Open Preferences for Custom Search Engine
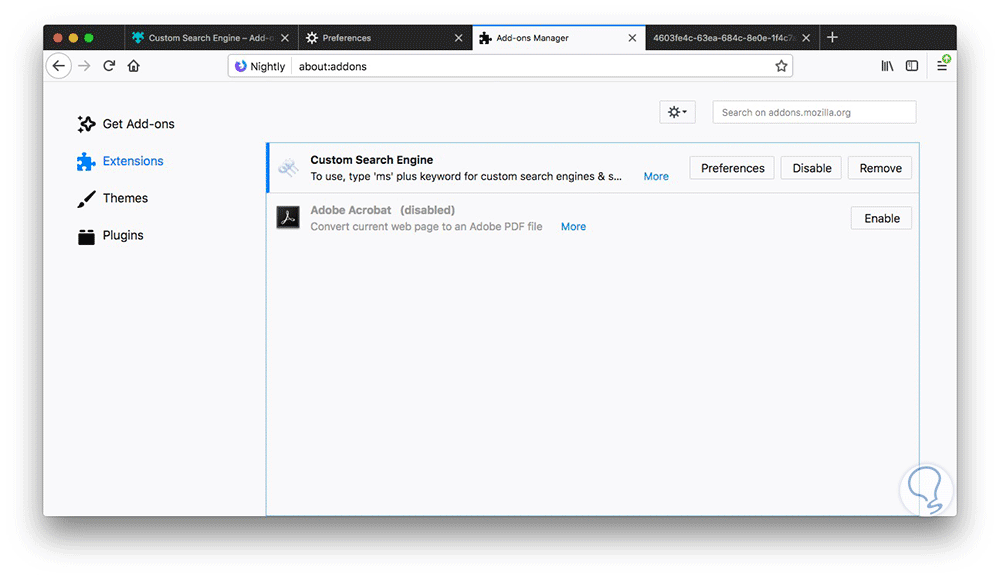This screenshot has width=1000, height=578. 732,168
